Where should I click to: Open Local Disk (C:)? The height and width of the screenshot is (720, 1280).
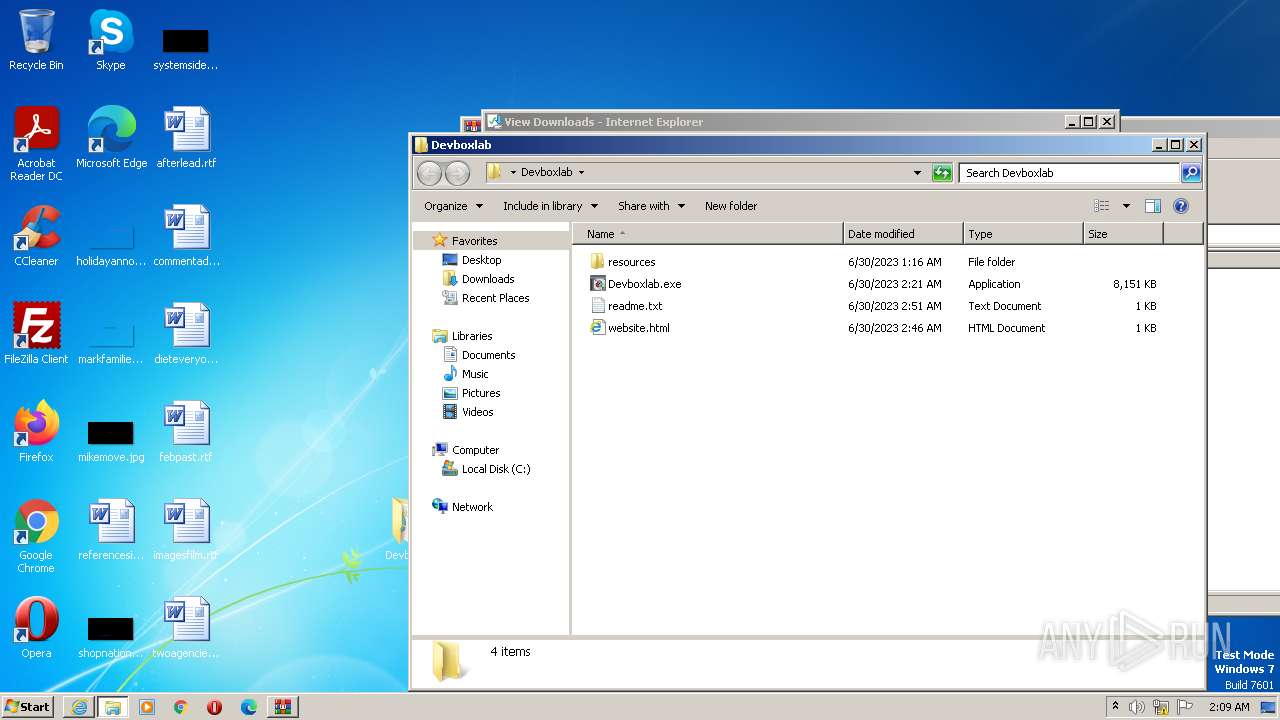click(x=496, y=469)
